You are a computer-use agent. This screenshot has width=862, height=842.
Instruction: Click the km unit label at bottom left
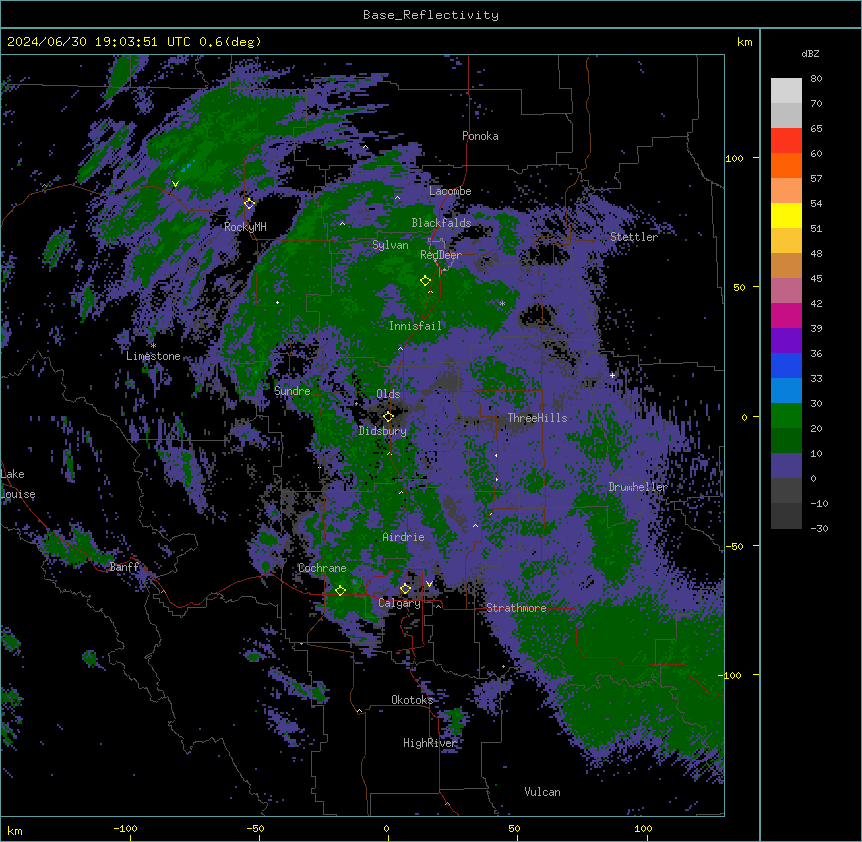pos(15,830)
